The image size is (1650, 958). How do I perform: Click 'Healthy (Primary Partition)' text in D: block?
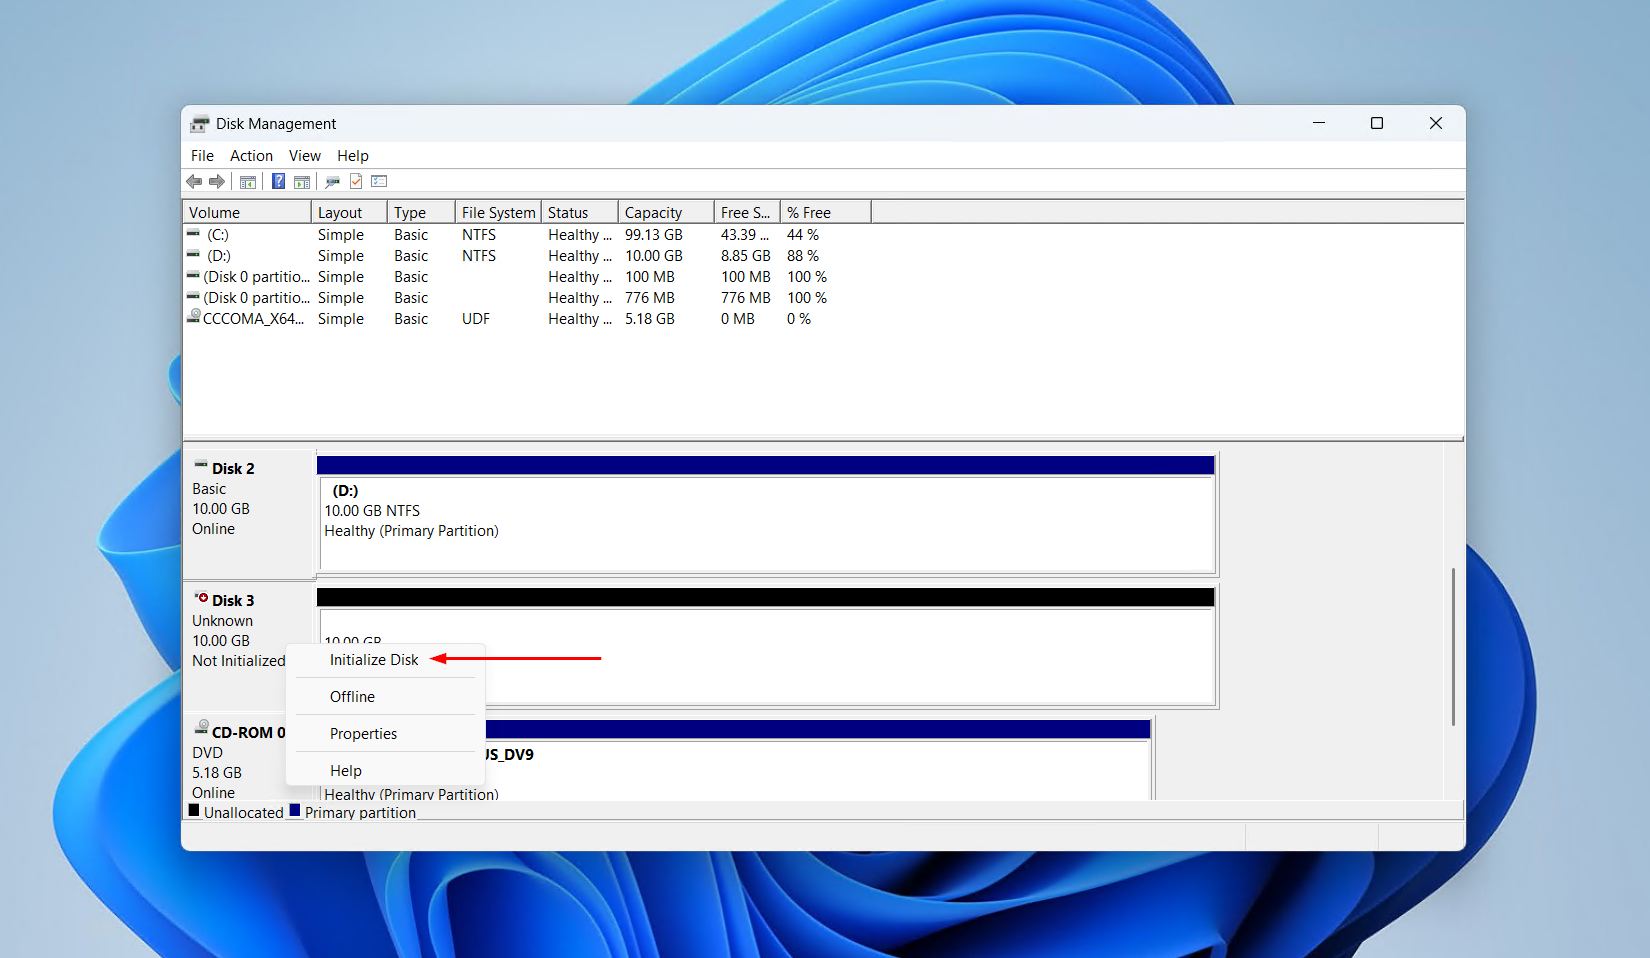point(411,531)
